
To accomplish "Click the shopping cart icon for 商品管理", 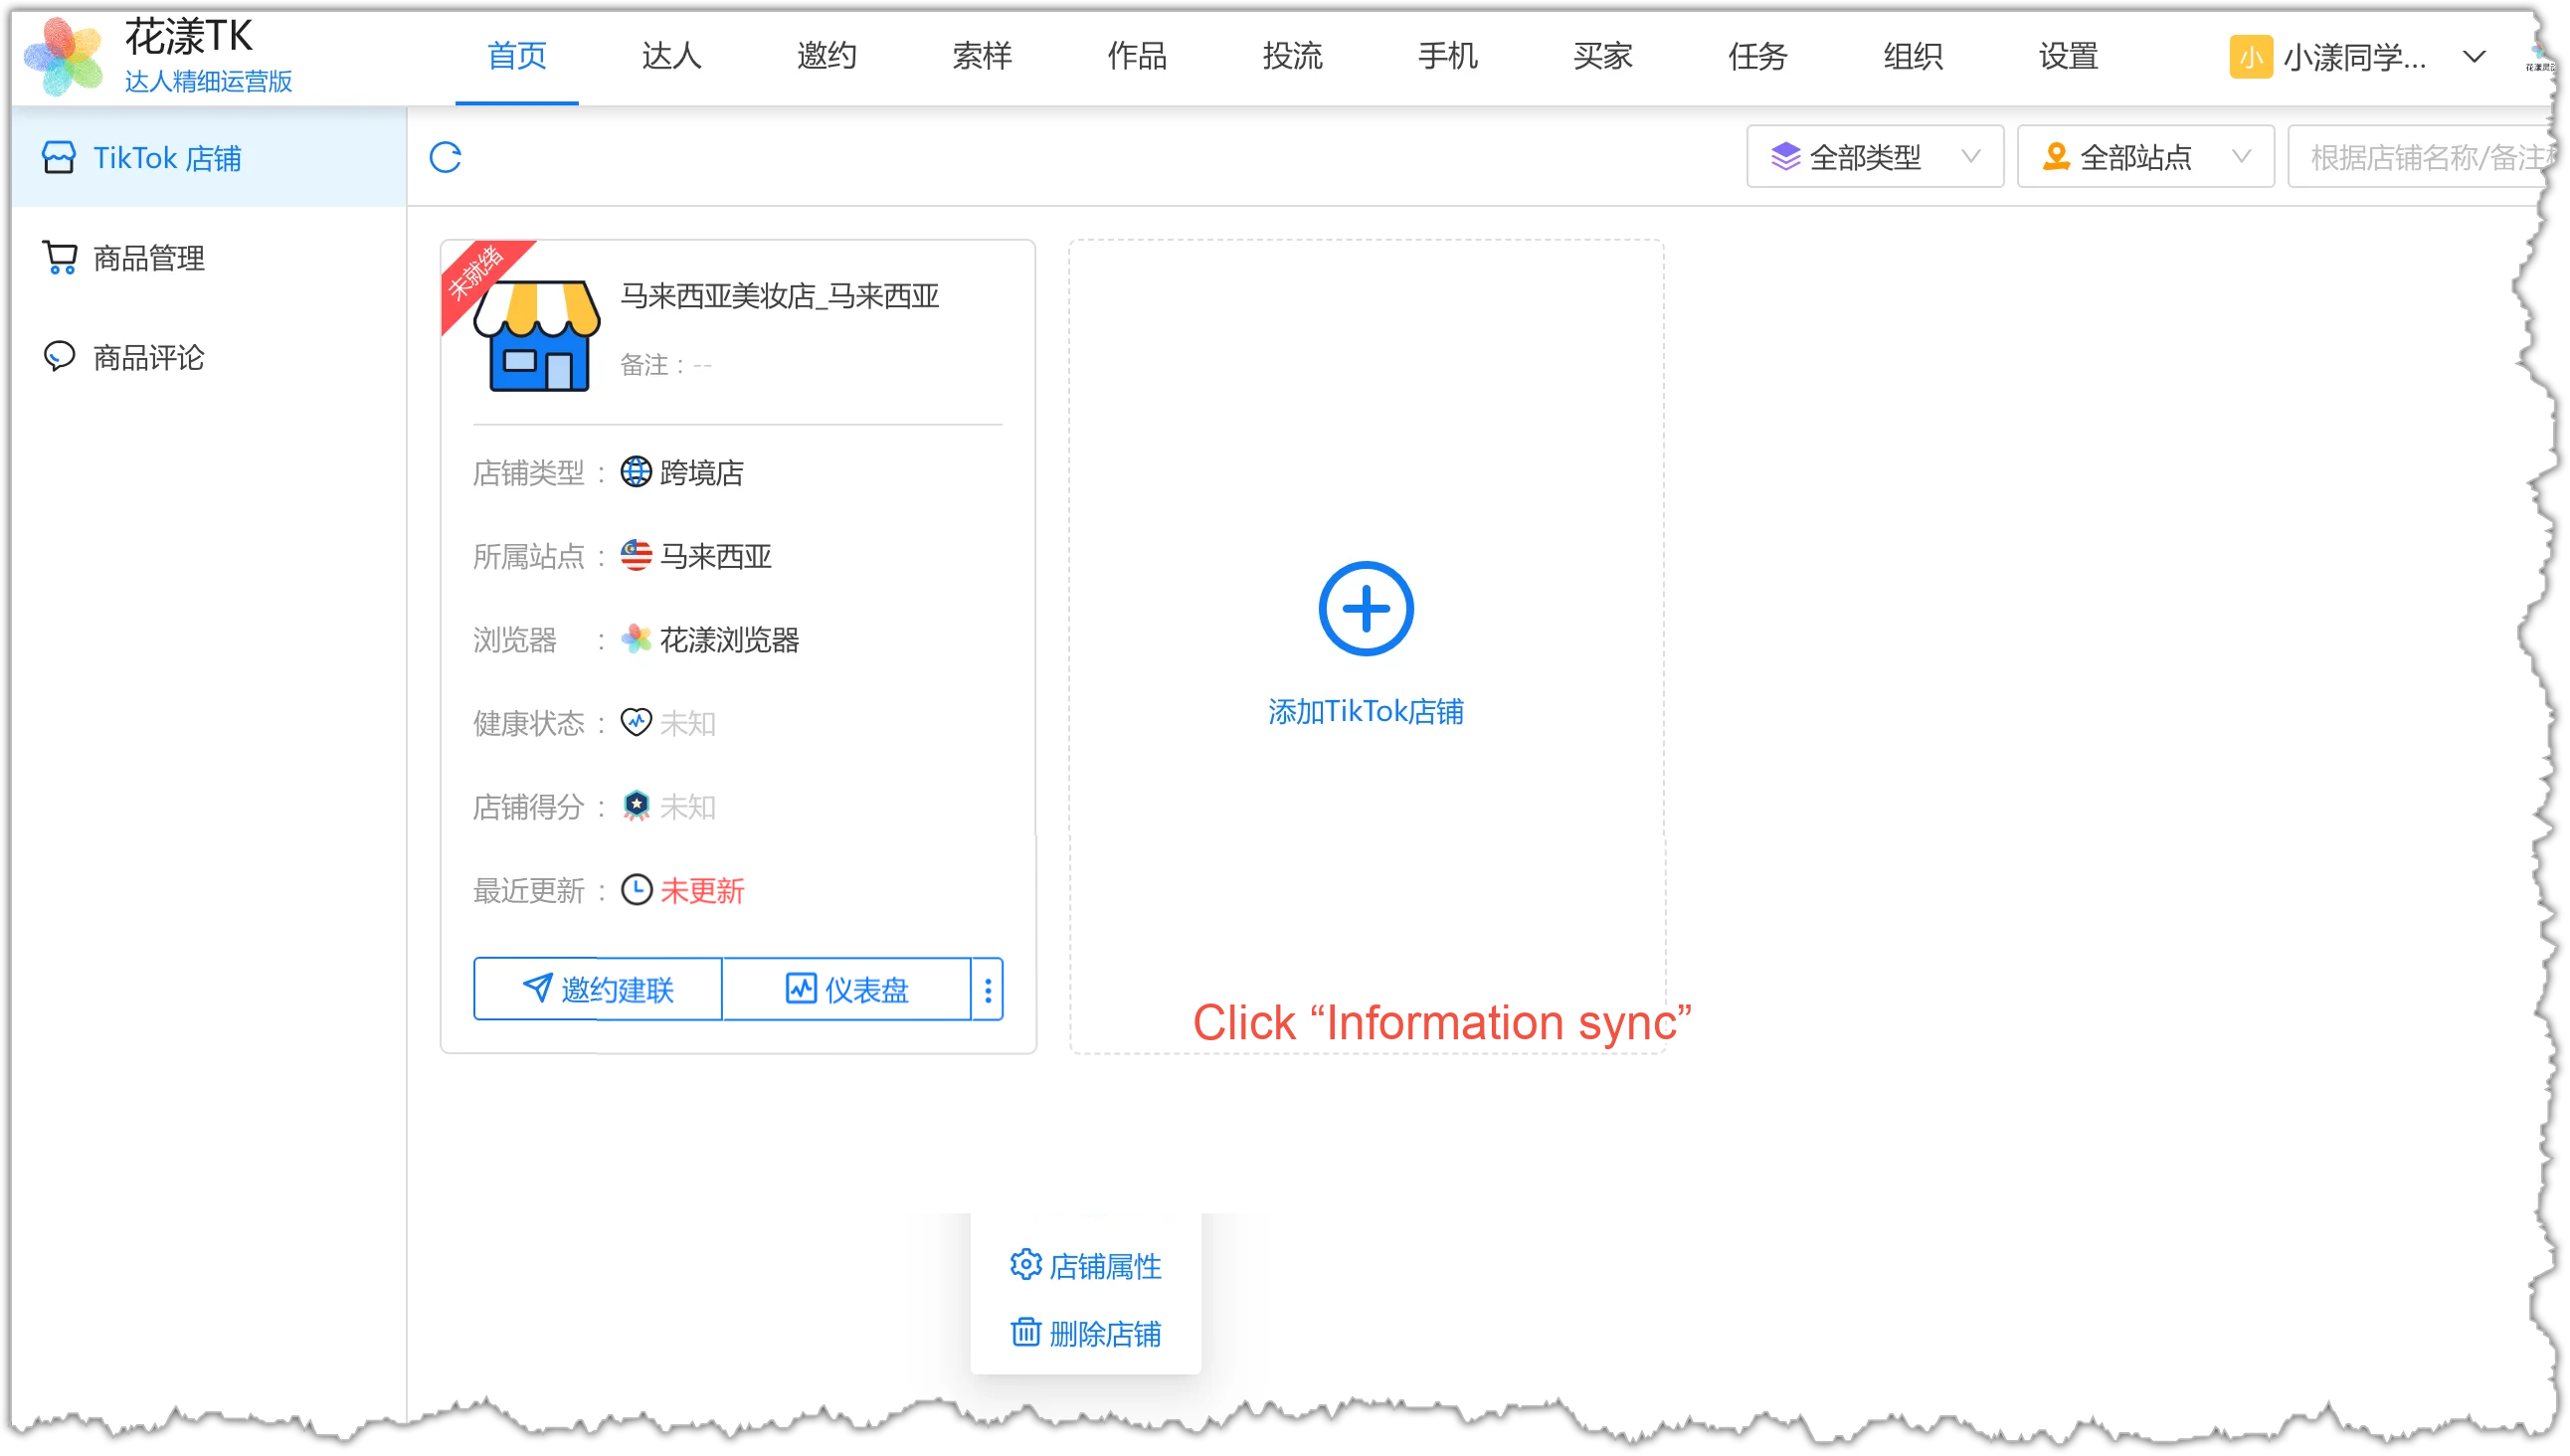I will pos(59,258).
